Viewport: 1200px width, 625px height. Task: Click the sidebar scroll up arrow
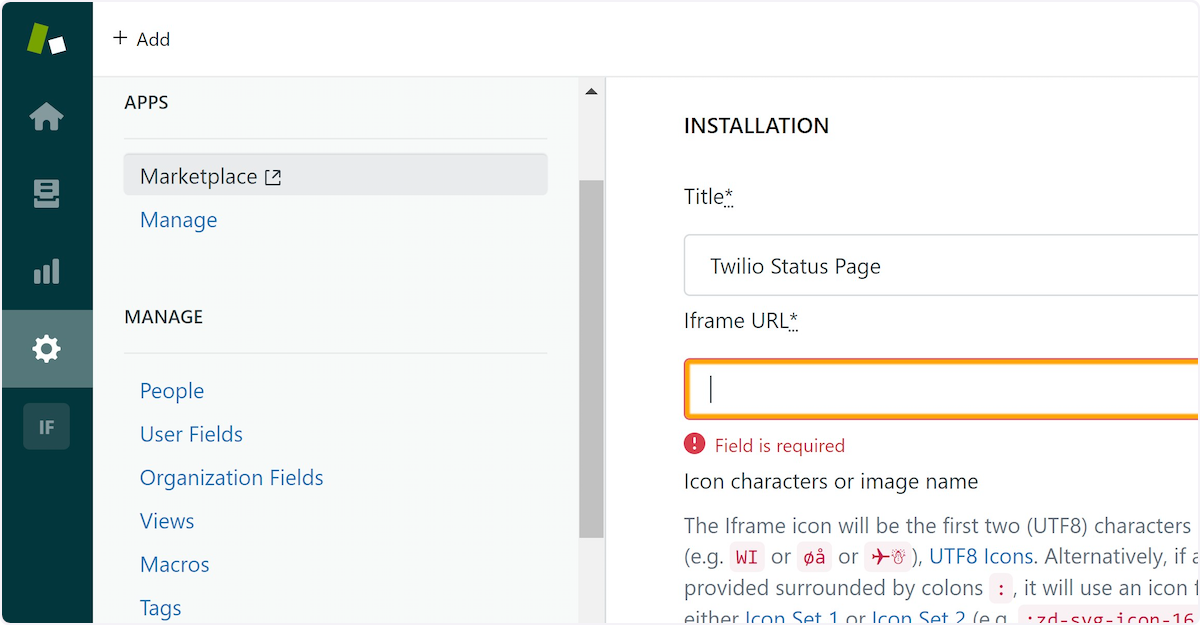pyautogui.click(x=591, y=92)
